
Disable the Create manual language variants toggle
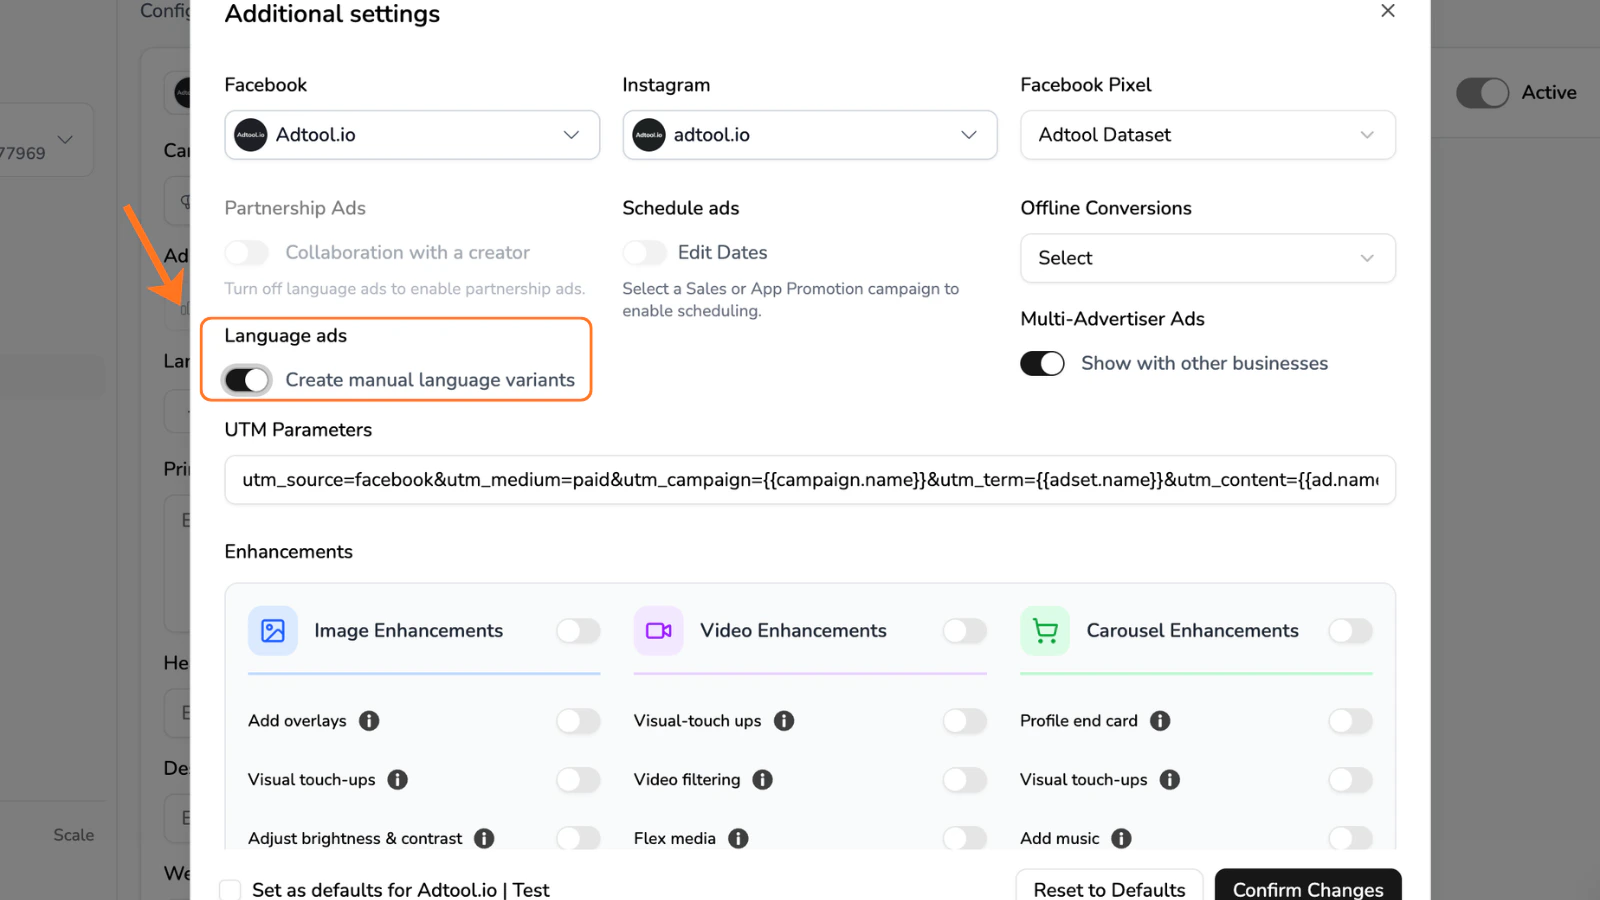pos(246,380)
